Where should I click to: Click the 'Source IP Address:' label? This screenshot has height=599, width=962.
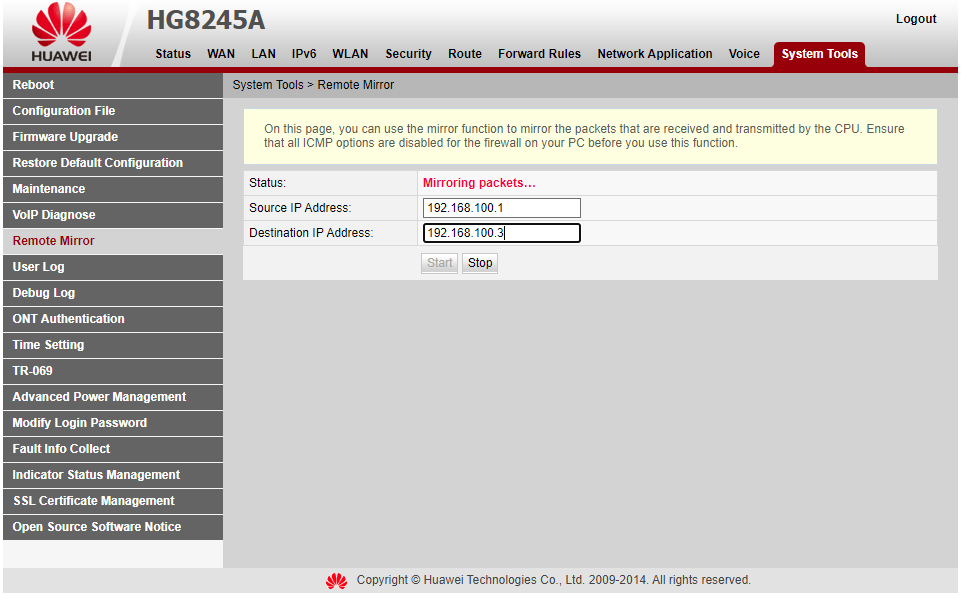[x=300, y=208]
